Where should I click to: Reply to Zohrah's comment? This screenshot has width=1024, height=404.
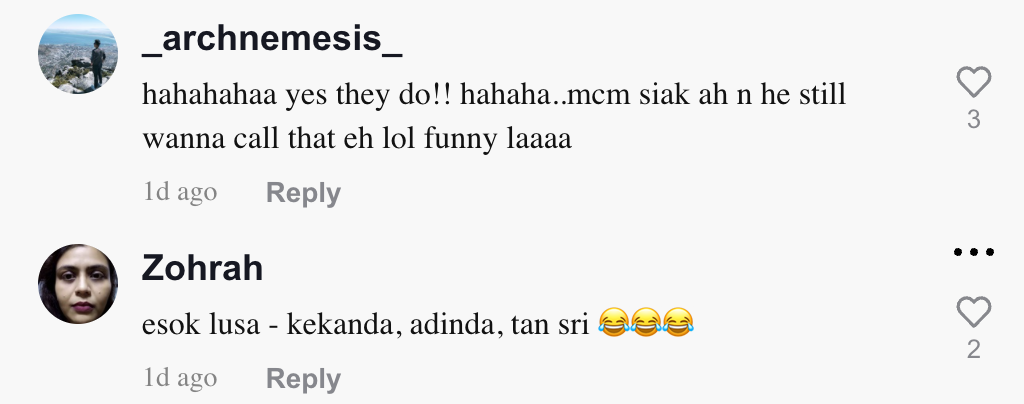click(x=303, y=379)
